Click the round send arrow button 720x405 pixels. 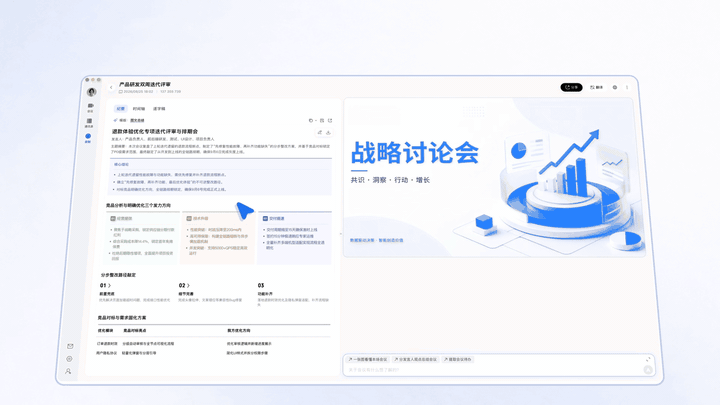(x=648, y=370)
